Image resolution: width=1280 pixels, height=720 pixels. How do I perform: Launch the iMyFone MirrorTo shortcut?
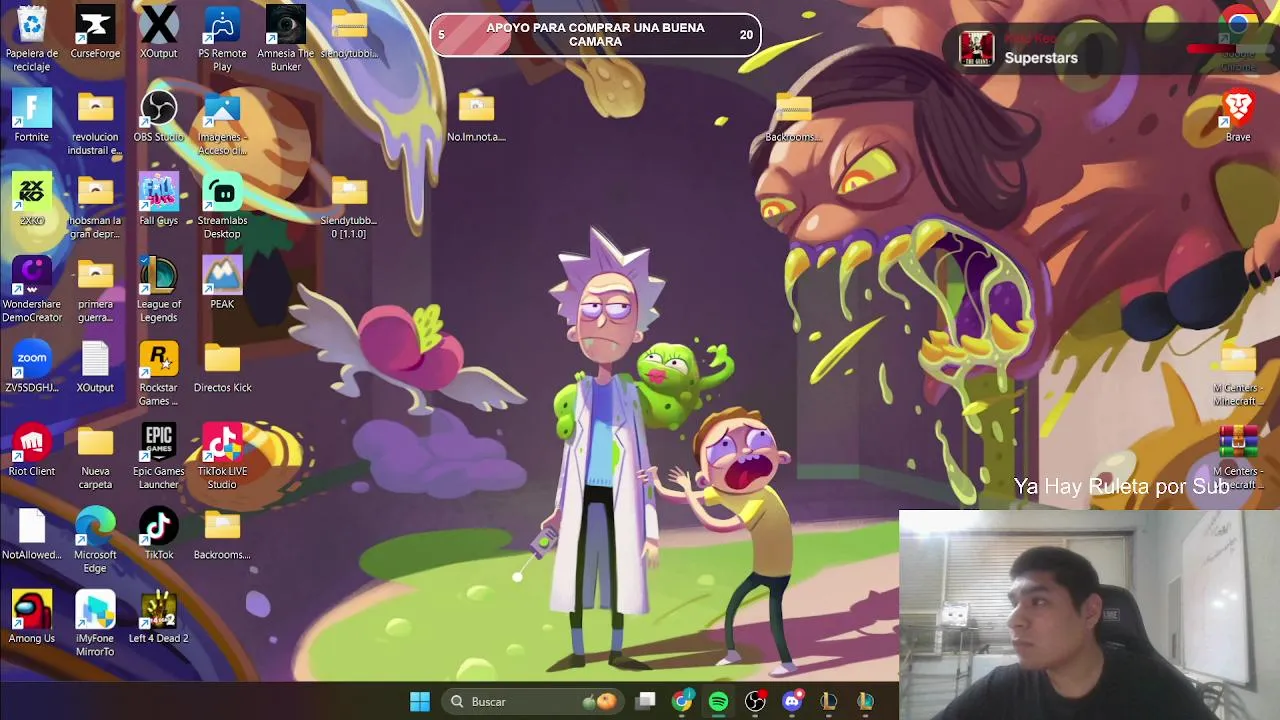point(95,624)
